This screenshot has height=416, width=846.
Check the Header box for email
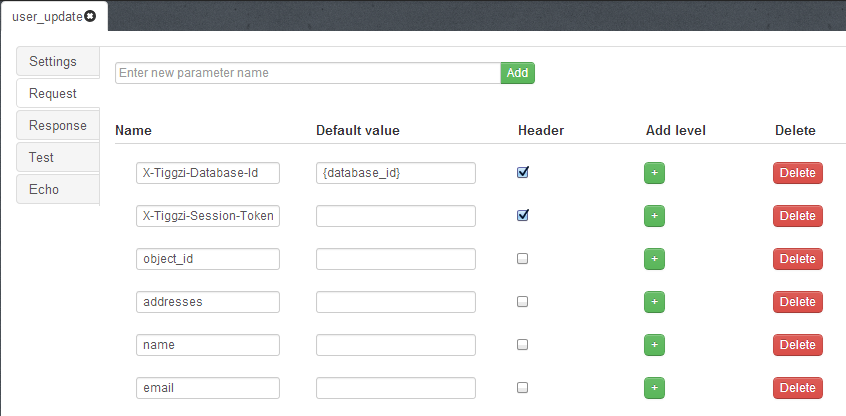(522, 387)
